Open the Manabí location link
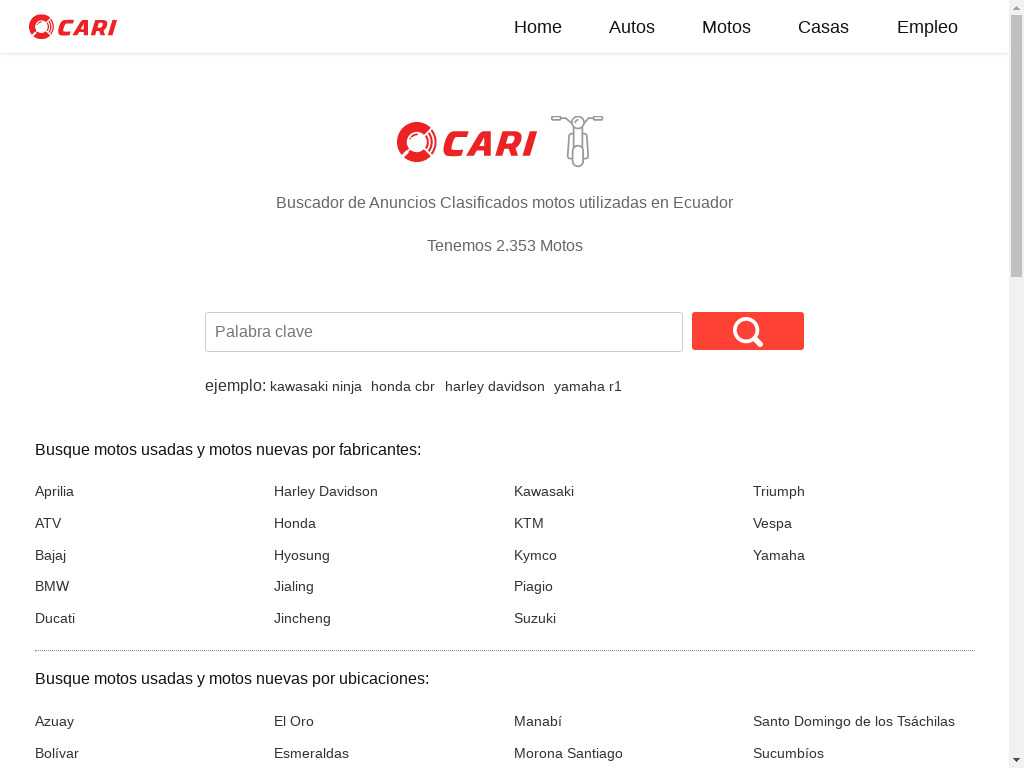This screenshot has height=768, width=1024. click(x=537, y=721)
